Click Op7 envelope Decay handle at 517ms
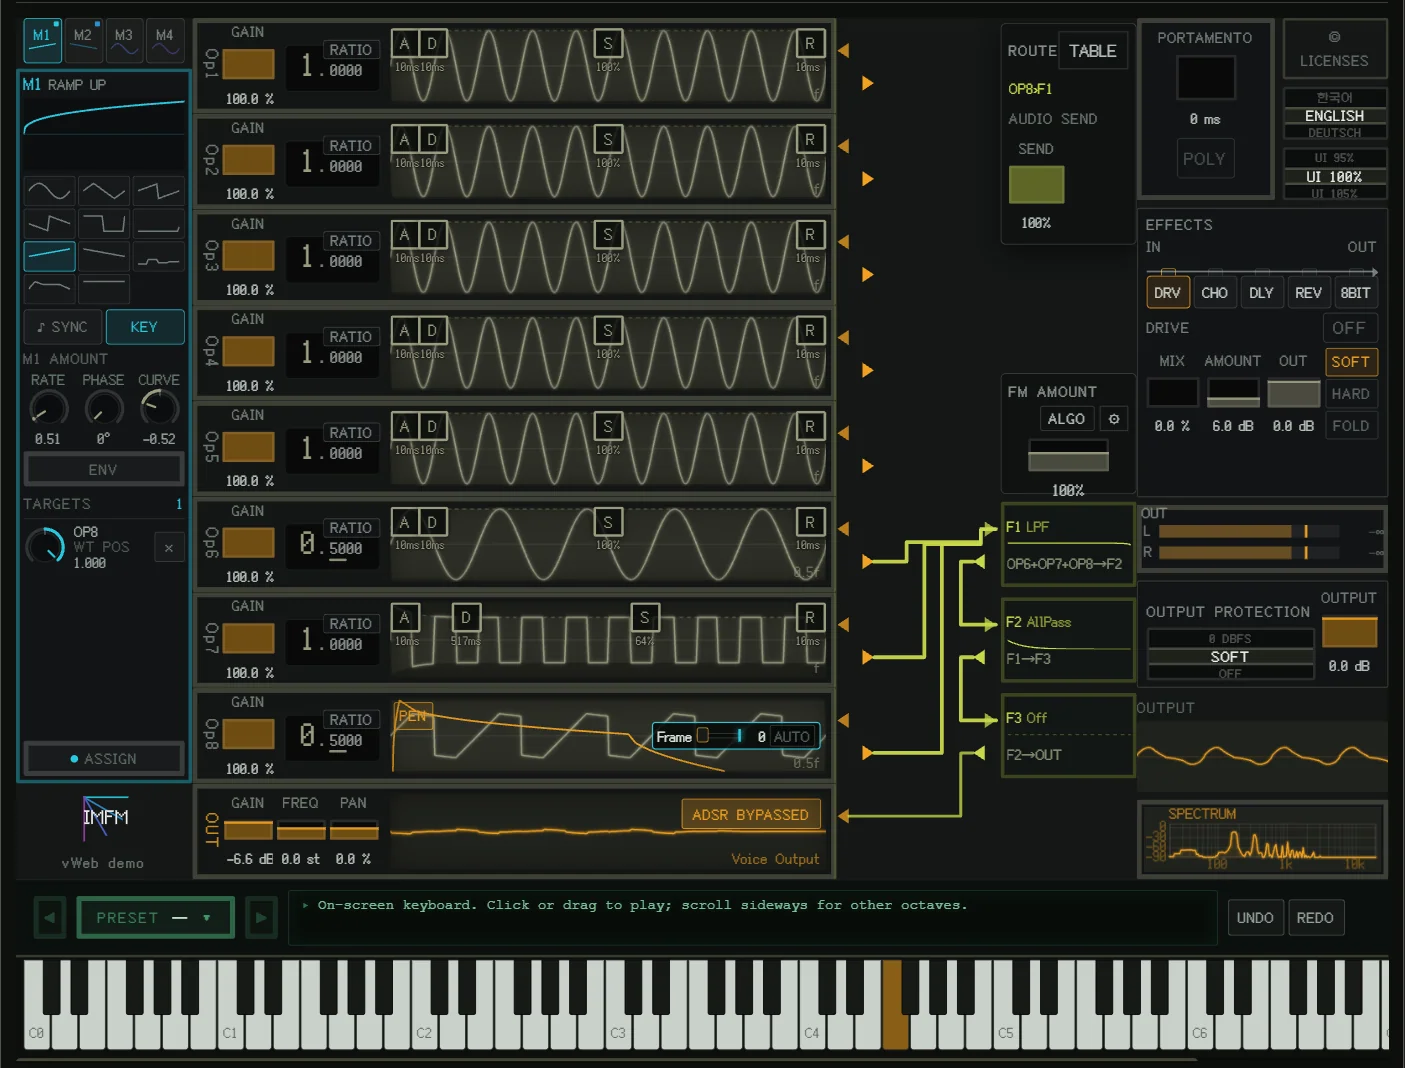Screen dimensions: 1405x1068 [465, 617]
